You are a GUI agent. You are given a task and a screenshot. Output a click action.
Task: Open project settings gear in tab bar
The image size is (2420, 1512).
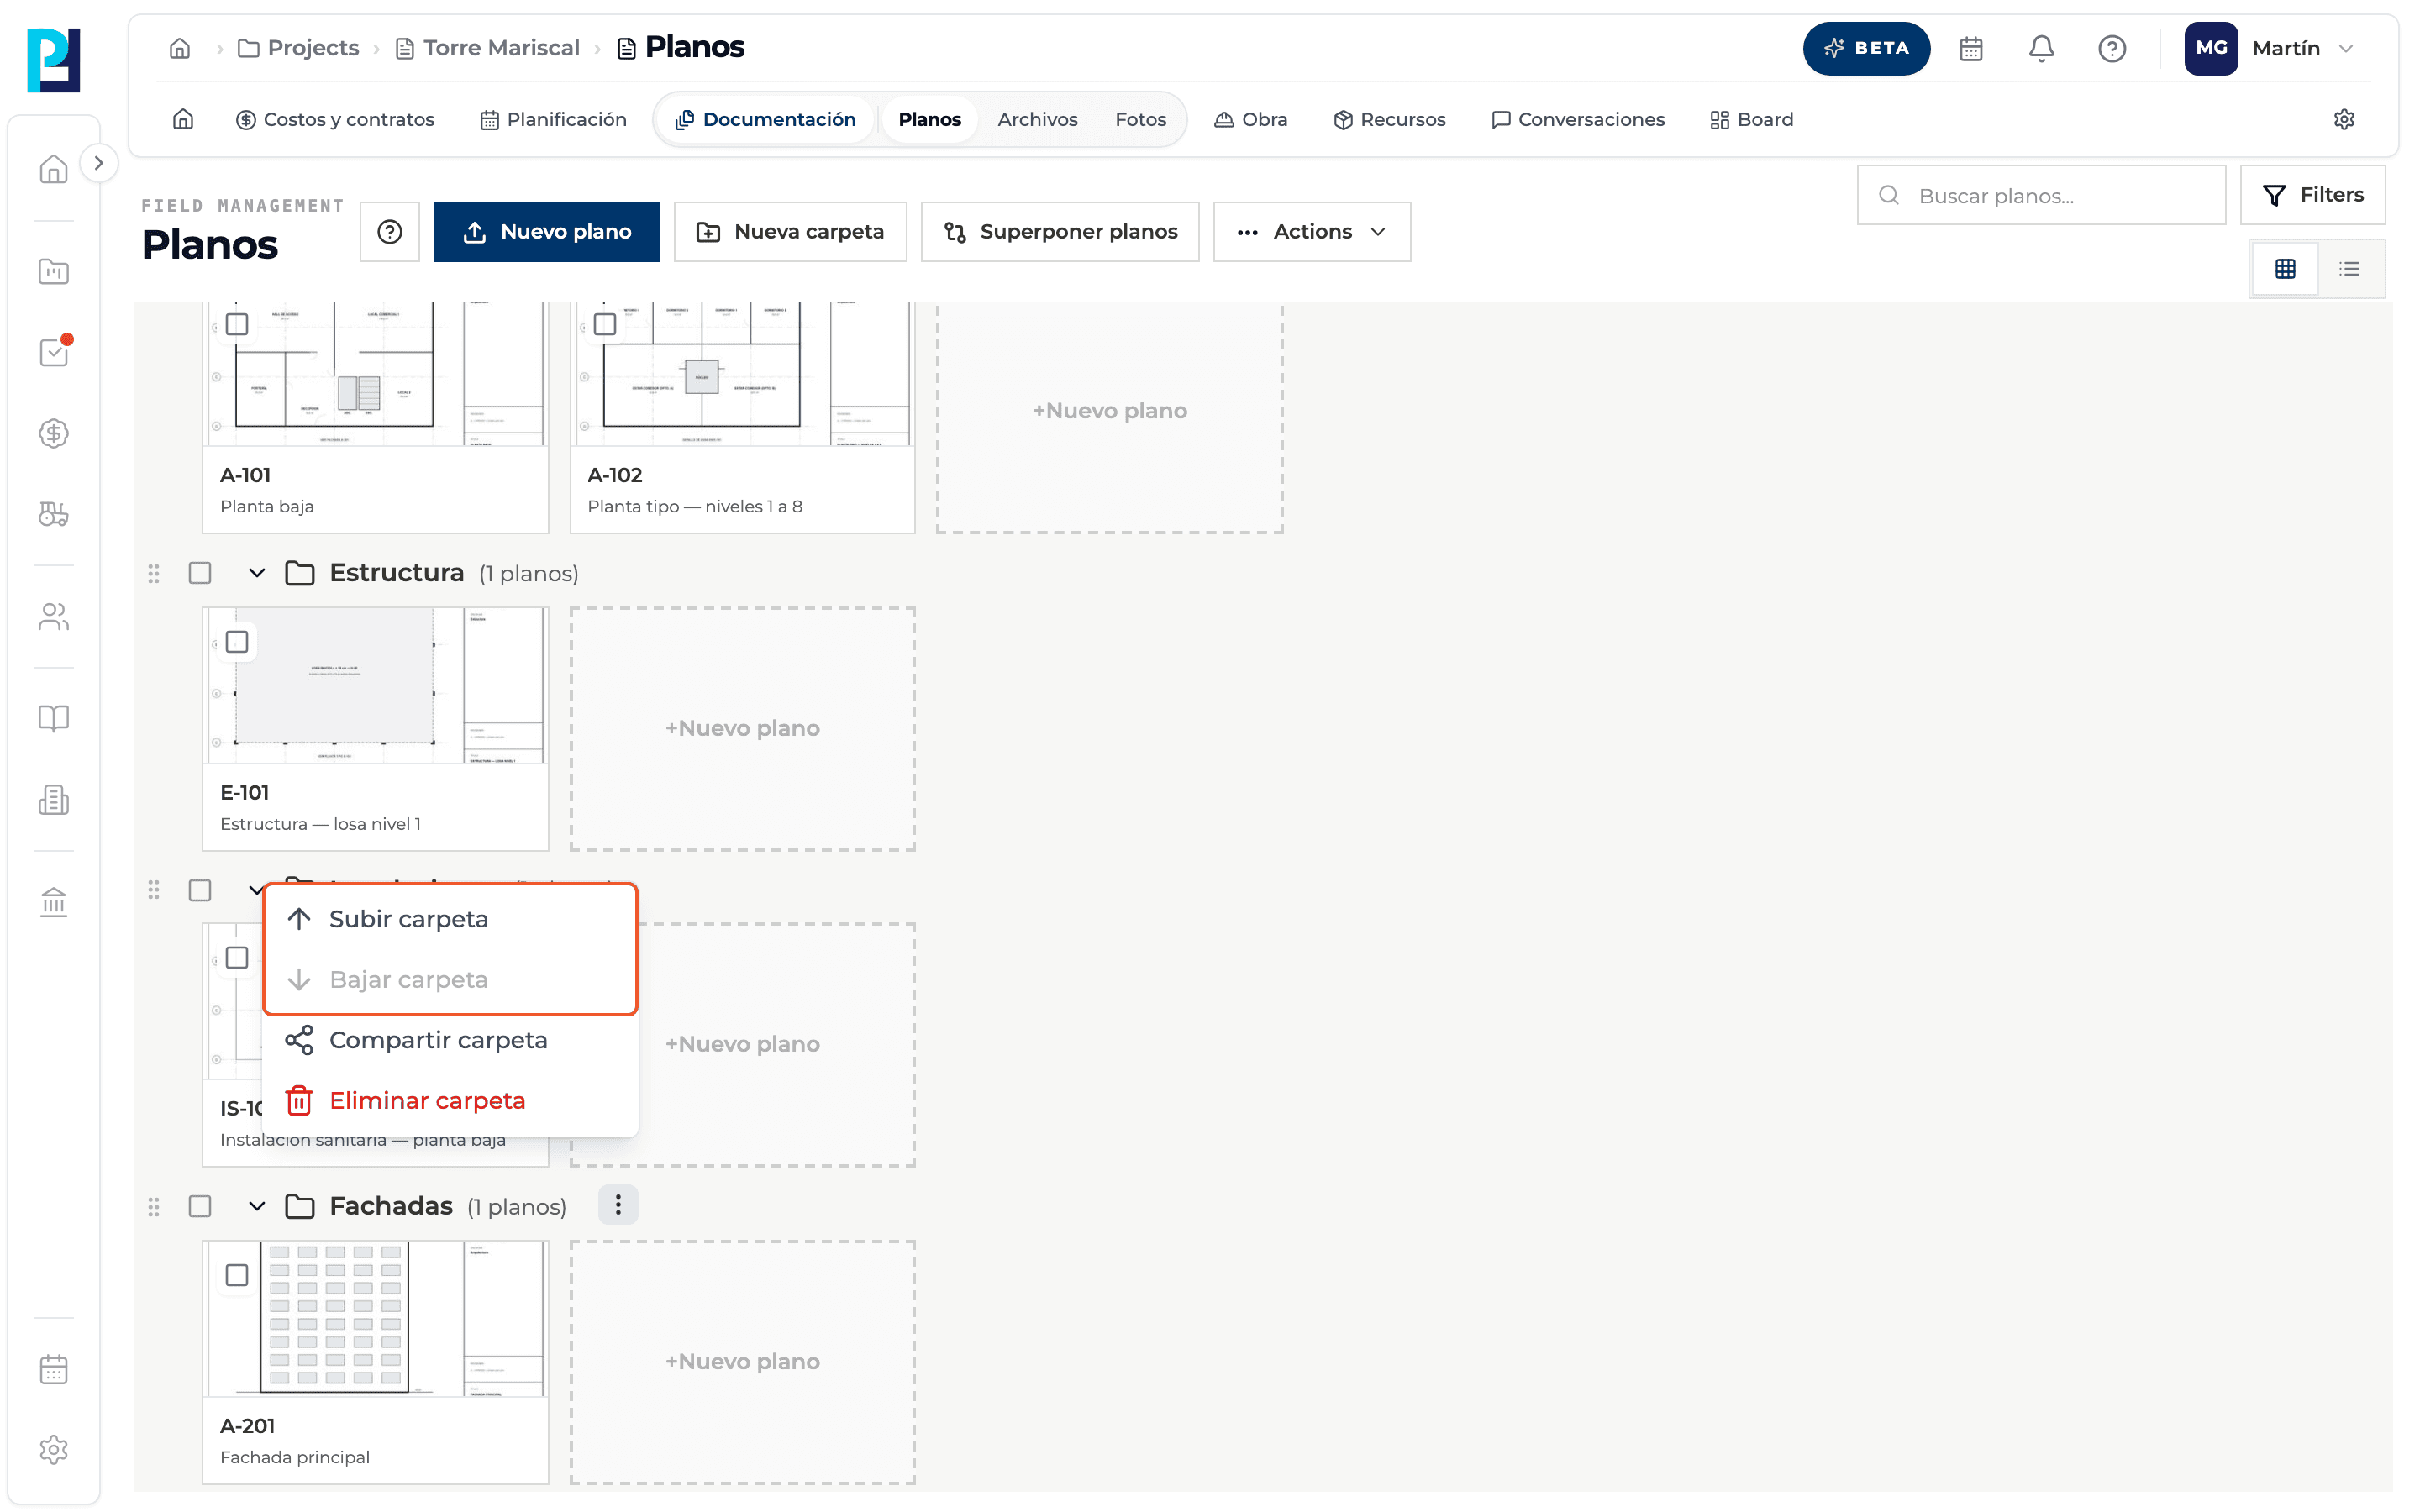point(2344,120)
